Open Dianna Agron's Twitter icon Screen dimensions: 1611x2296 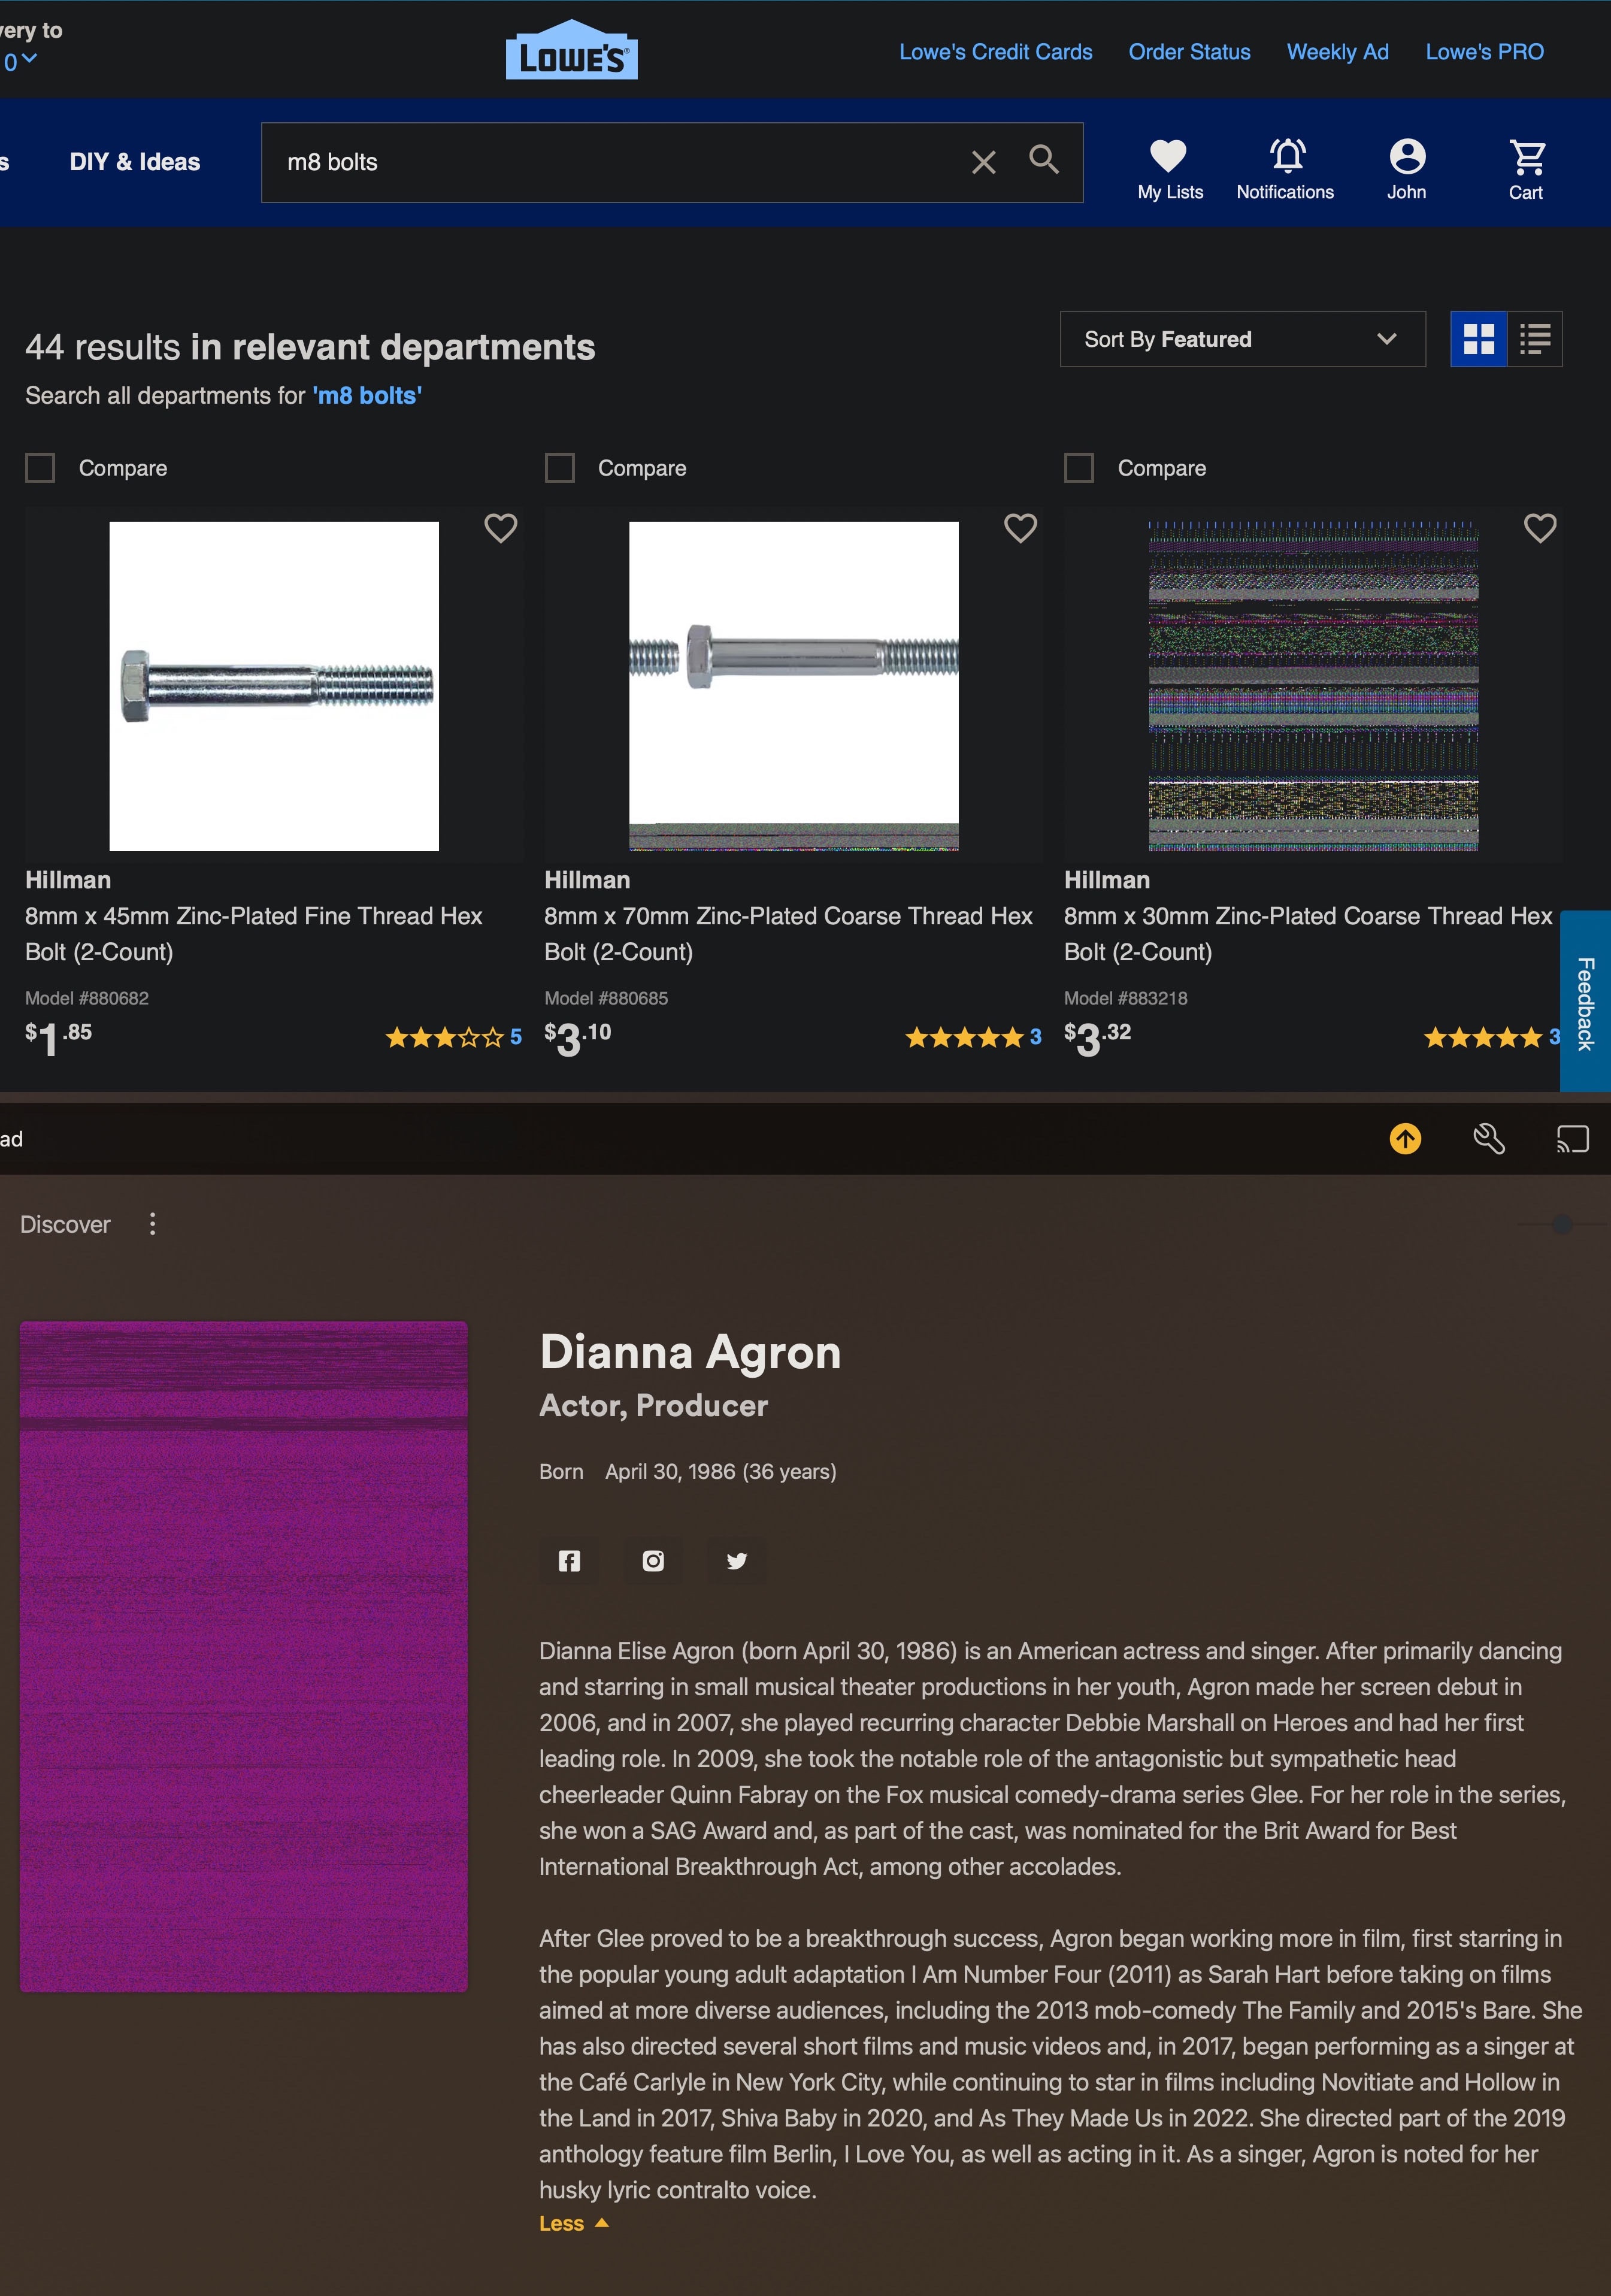[x=737, y=1561]
